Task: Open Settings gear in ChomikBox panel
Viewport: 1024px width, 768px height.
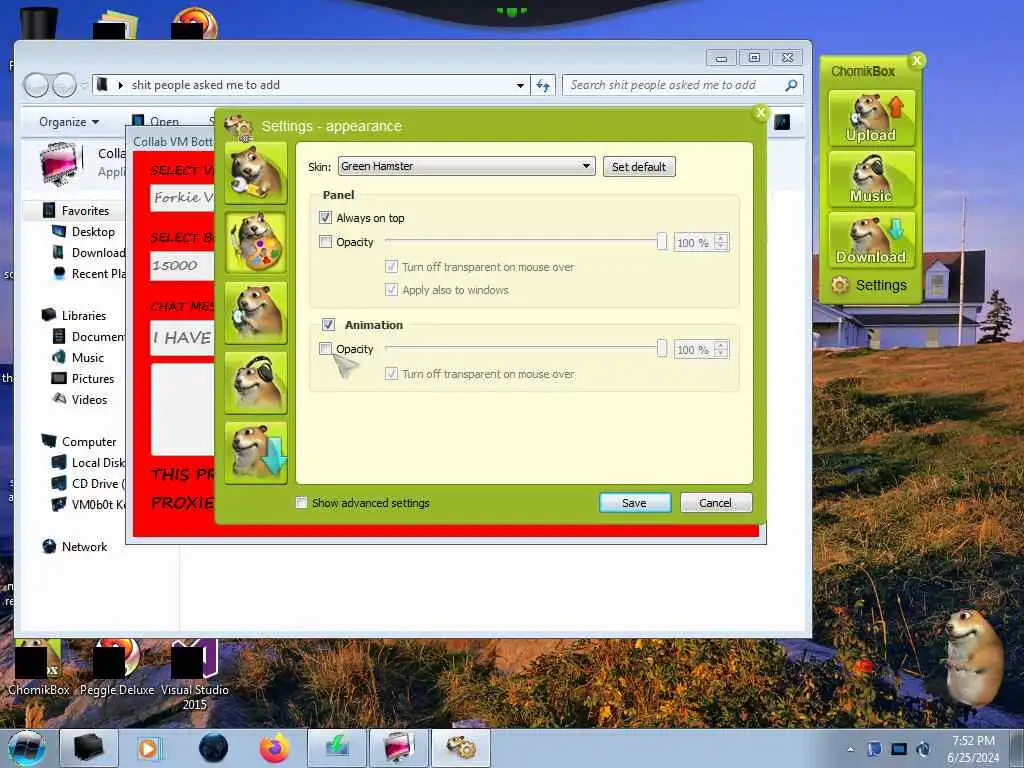Action: point(869,285)
